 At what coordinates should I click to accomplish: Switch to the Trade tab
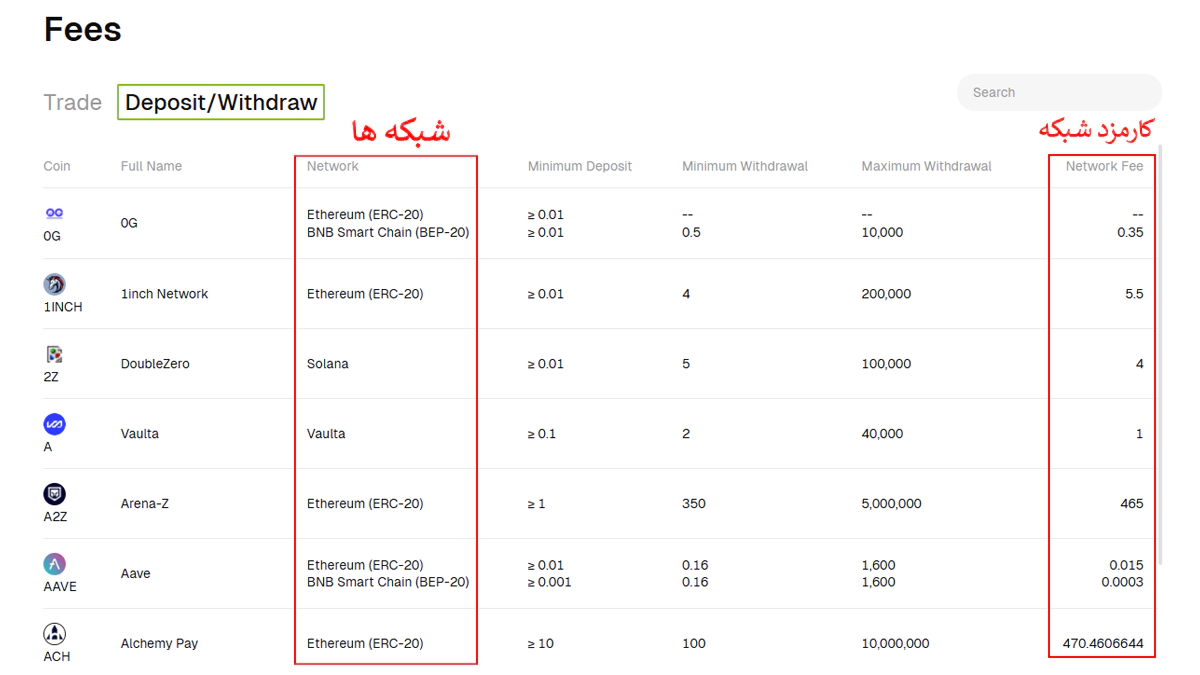point(72,102)
